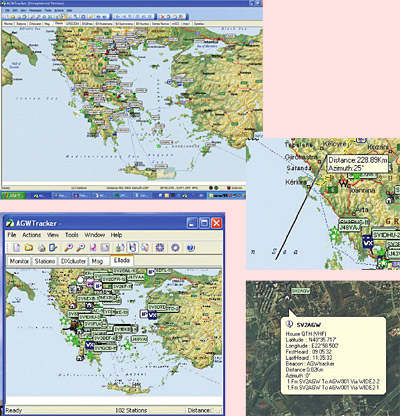
Task: Maximize the small AGWTracker window
Action: click(204, 223)
